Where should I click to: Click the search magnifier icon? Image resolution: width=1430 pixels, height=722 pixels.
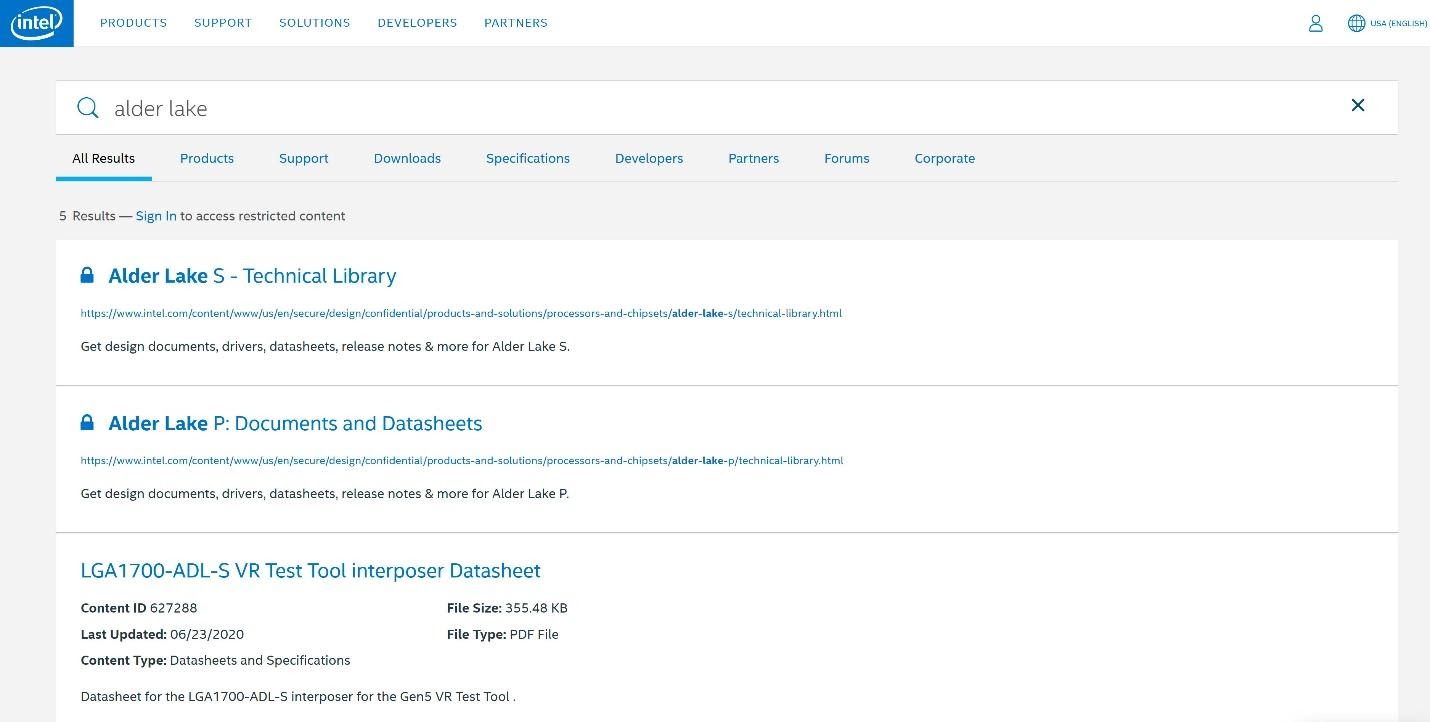[x=88, y=108]
